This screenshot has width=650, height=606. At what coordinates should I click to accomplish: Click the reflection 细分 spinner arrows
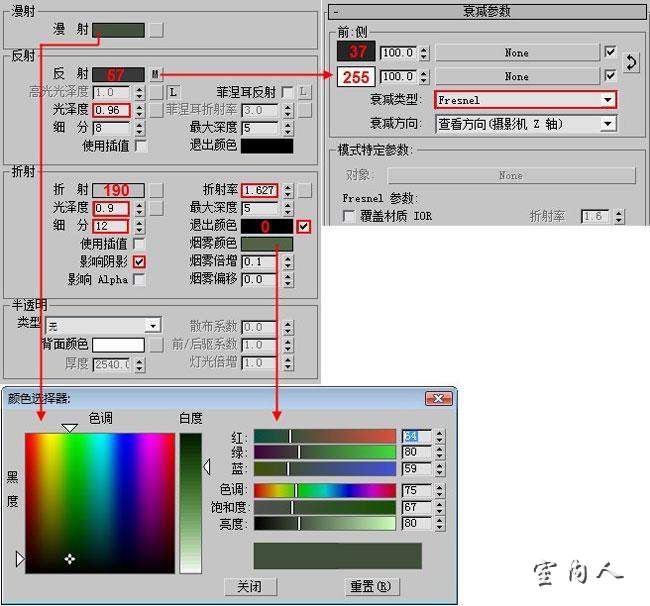(140, 128)
